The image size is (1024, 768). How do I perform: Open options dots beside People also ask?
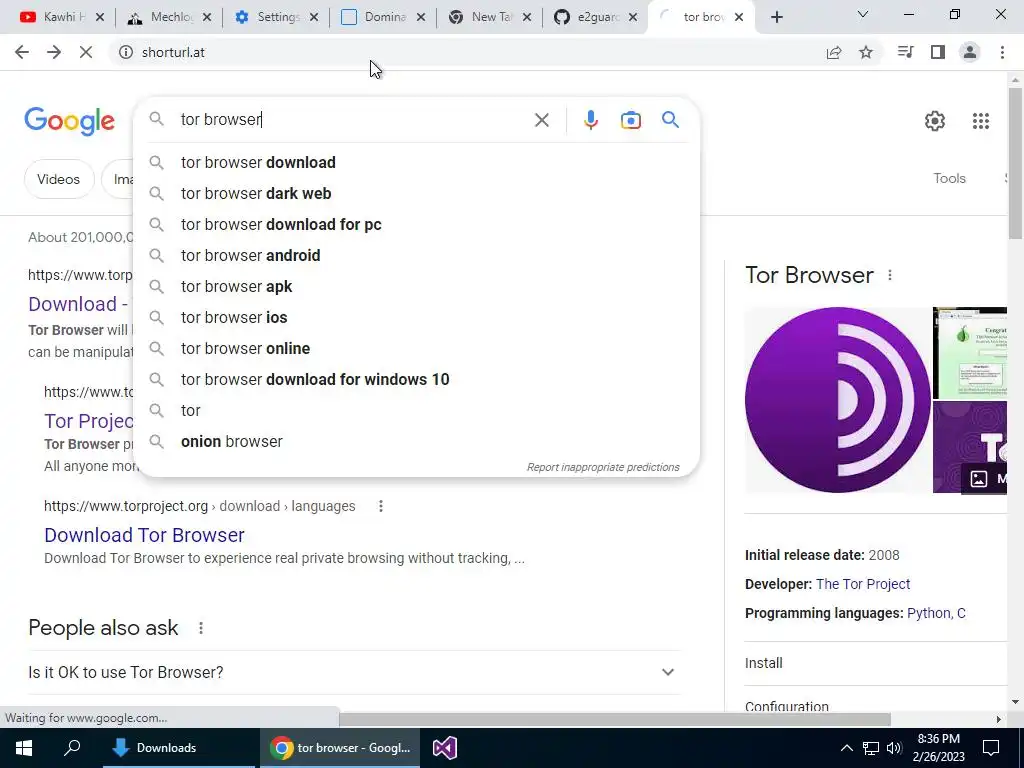(x=201, y=628)
